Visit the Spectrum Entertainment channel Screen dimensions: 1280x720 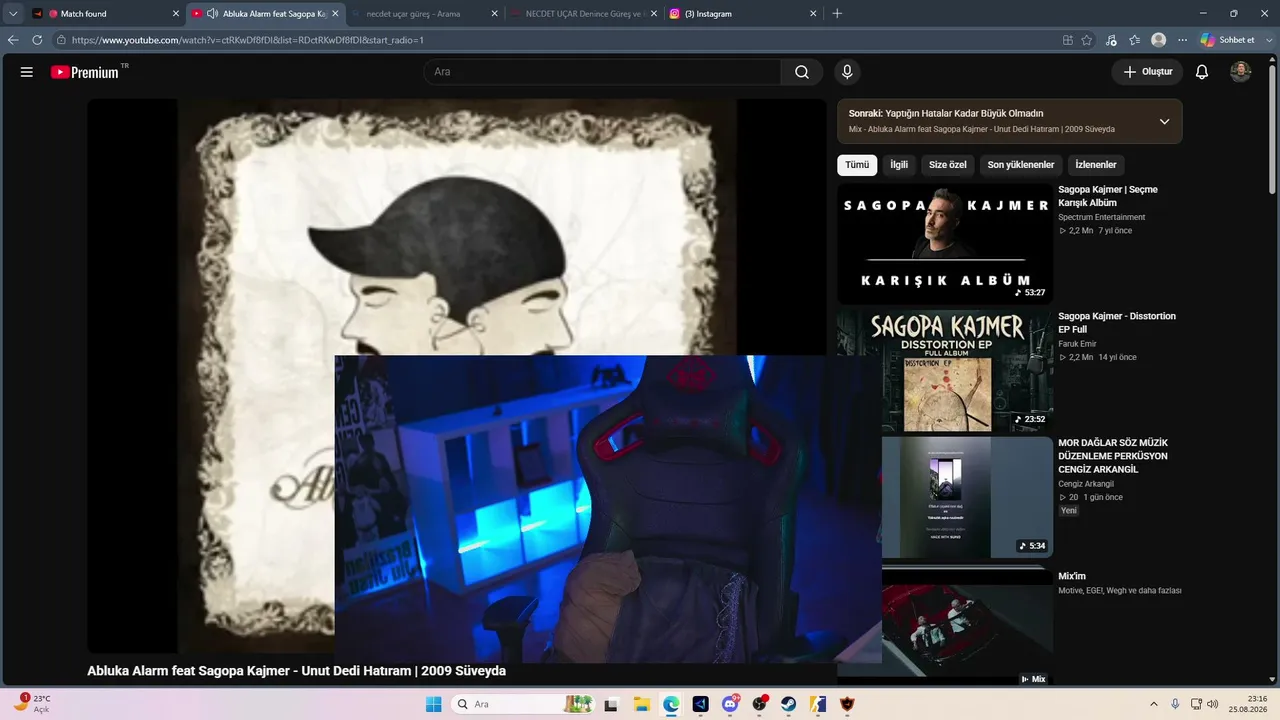pyautogui.click(x=1102, y=217)
